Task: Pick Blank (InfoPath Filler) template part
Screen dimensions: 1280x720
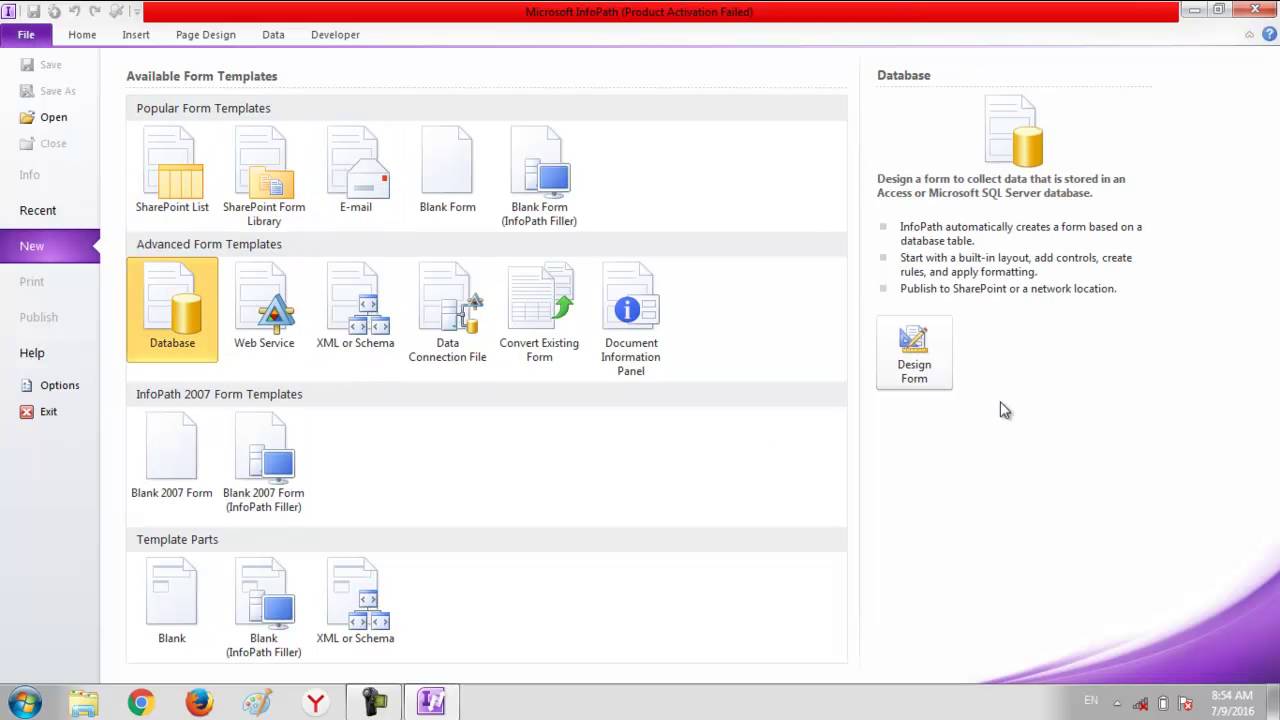Action: point(264,608)
